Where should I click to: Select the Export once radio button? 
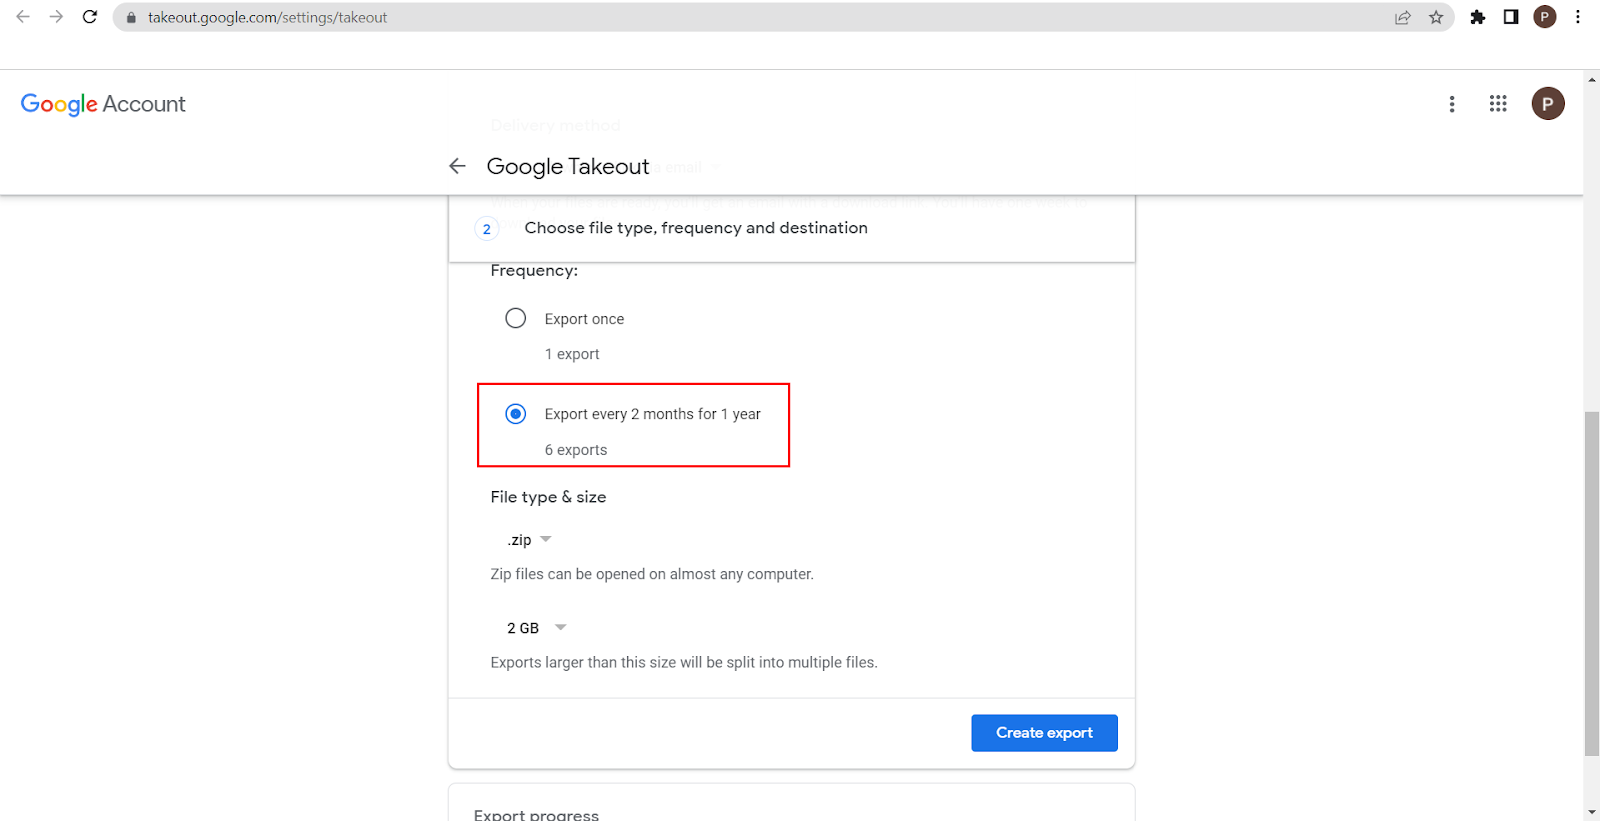coord(516,318)
